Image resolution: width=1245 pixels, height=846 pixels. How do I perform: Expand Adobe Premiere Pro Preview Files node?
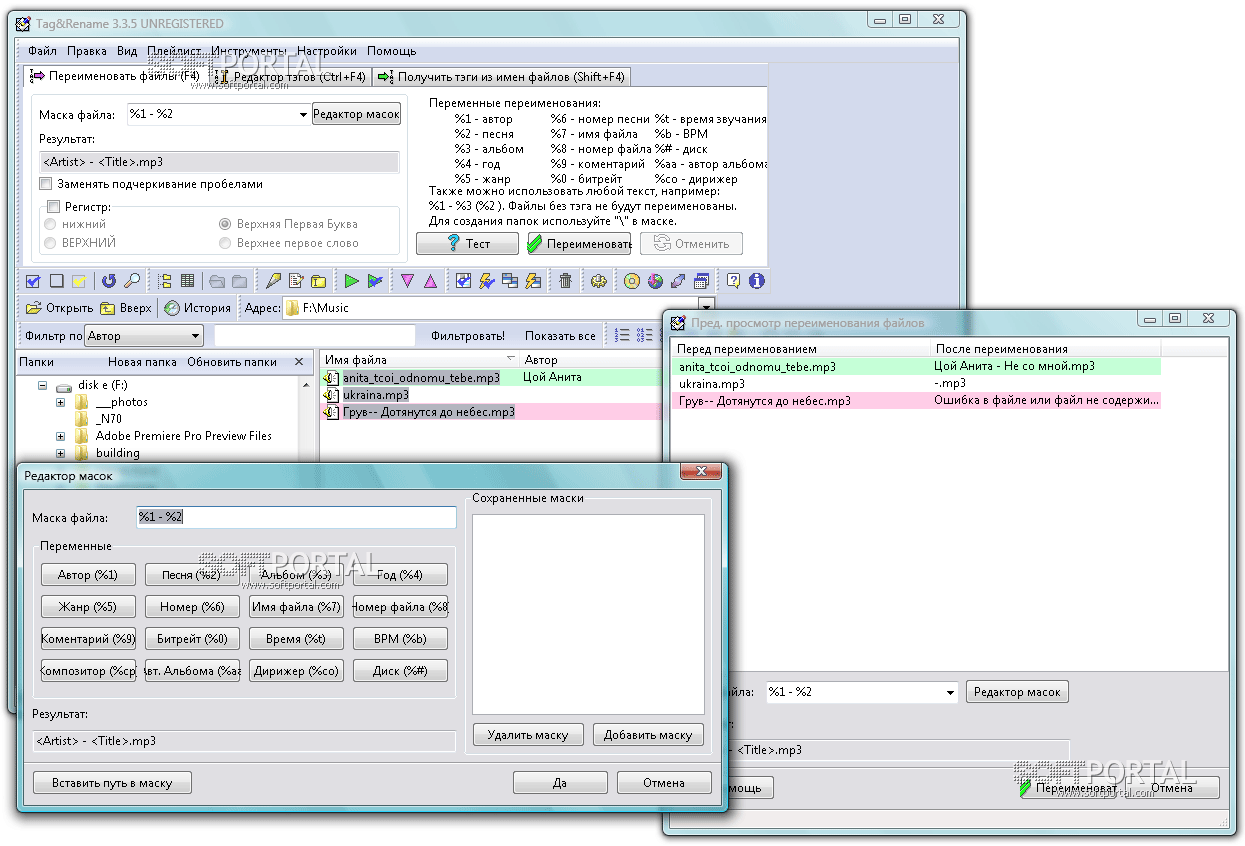(60, 436)
